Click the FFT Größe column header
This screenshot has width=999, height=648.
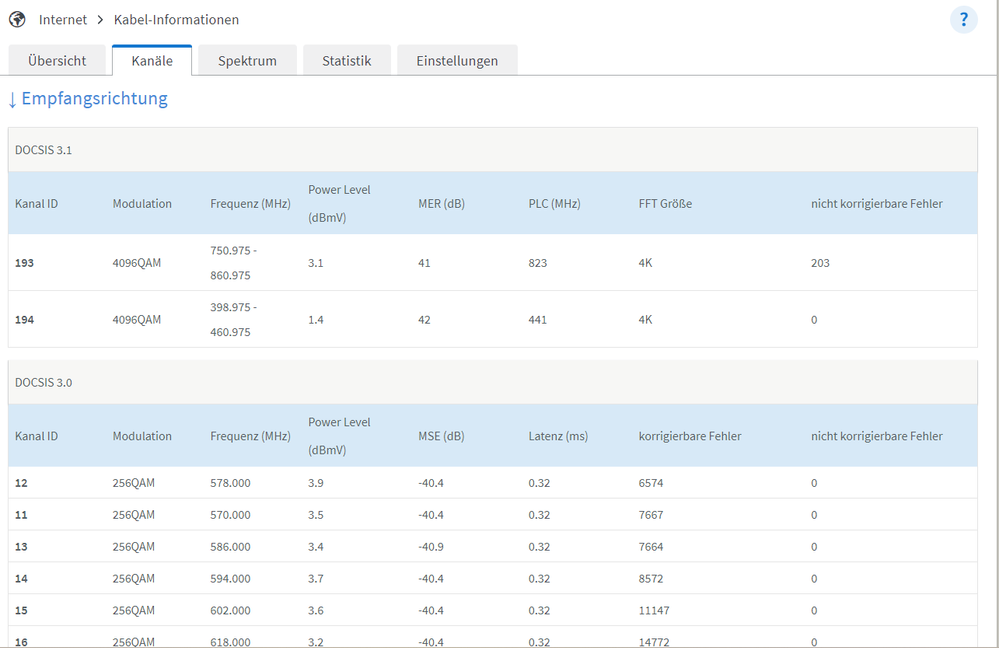point(665,203)
